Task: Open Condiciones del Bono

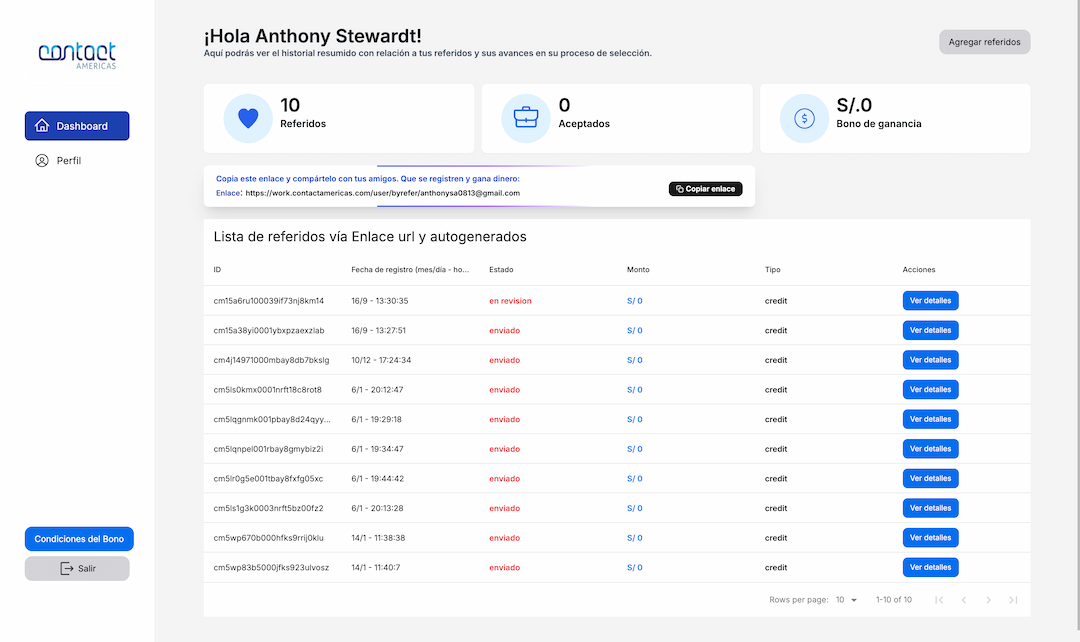Action: tap(79, 539)
